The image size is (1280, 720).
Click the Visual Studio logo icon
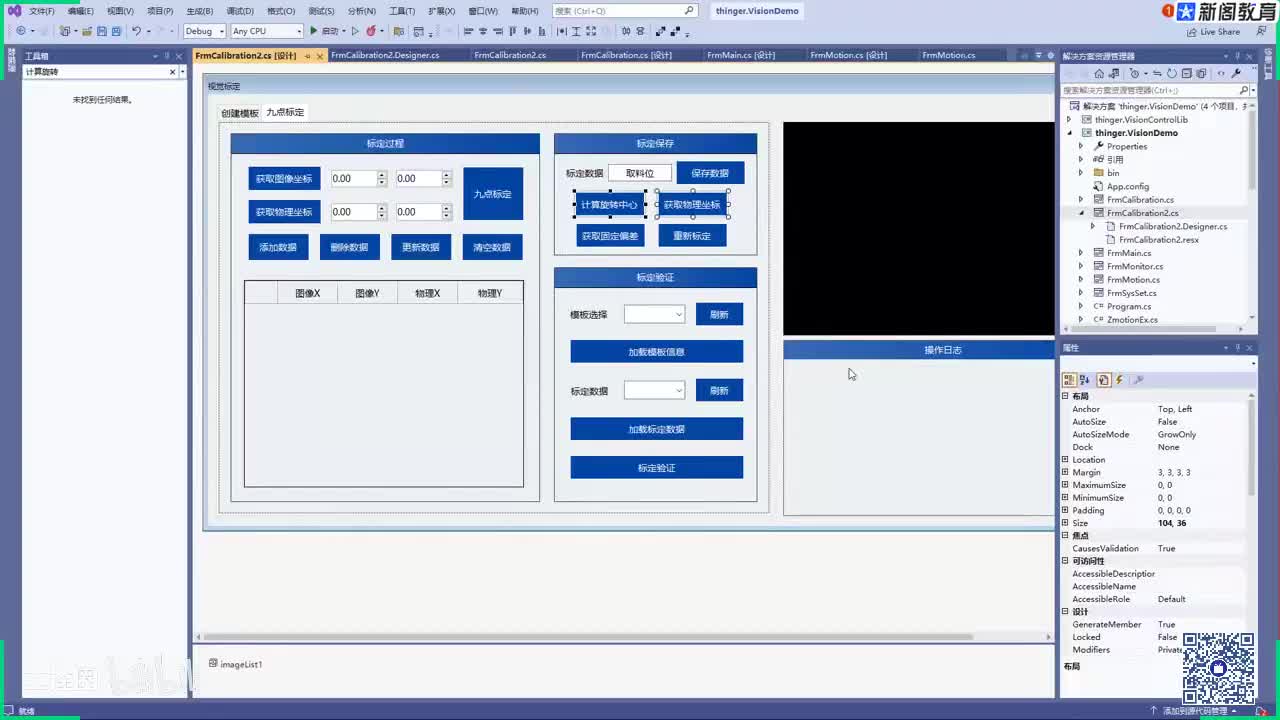(x=14, y=11)
